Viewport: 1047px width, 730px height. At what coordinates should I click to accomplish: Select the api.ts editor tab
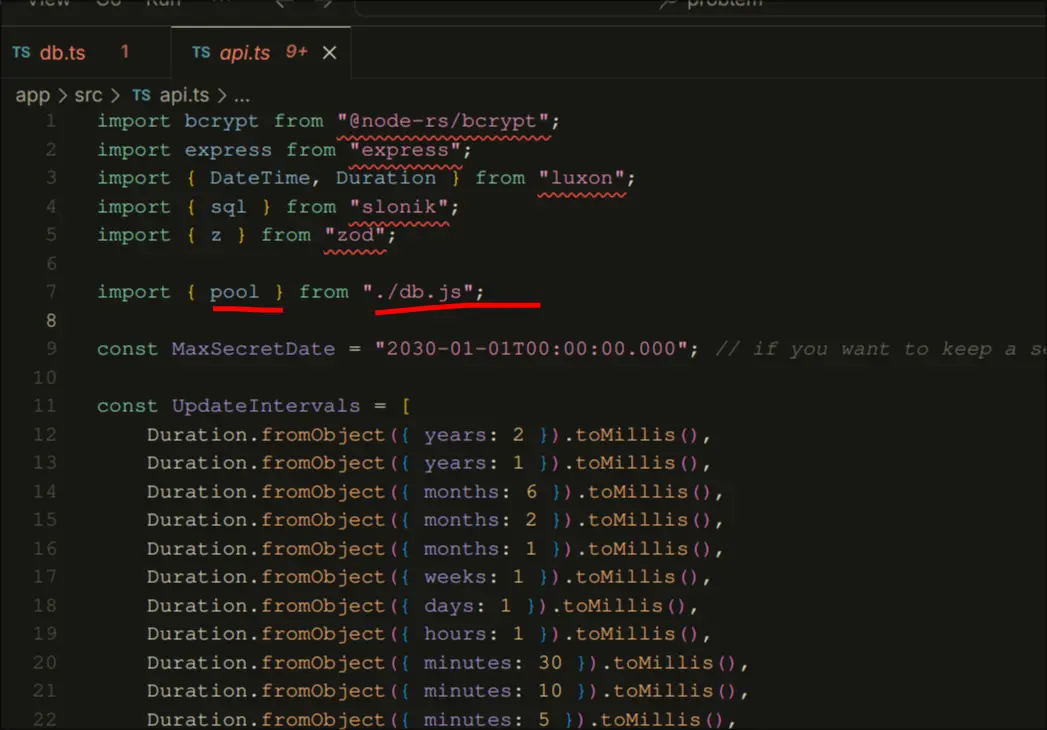pyautogui.click(x=244, y=53)
